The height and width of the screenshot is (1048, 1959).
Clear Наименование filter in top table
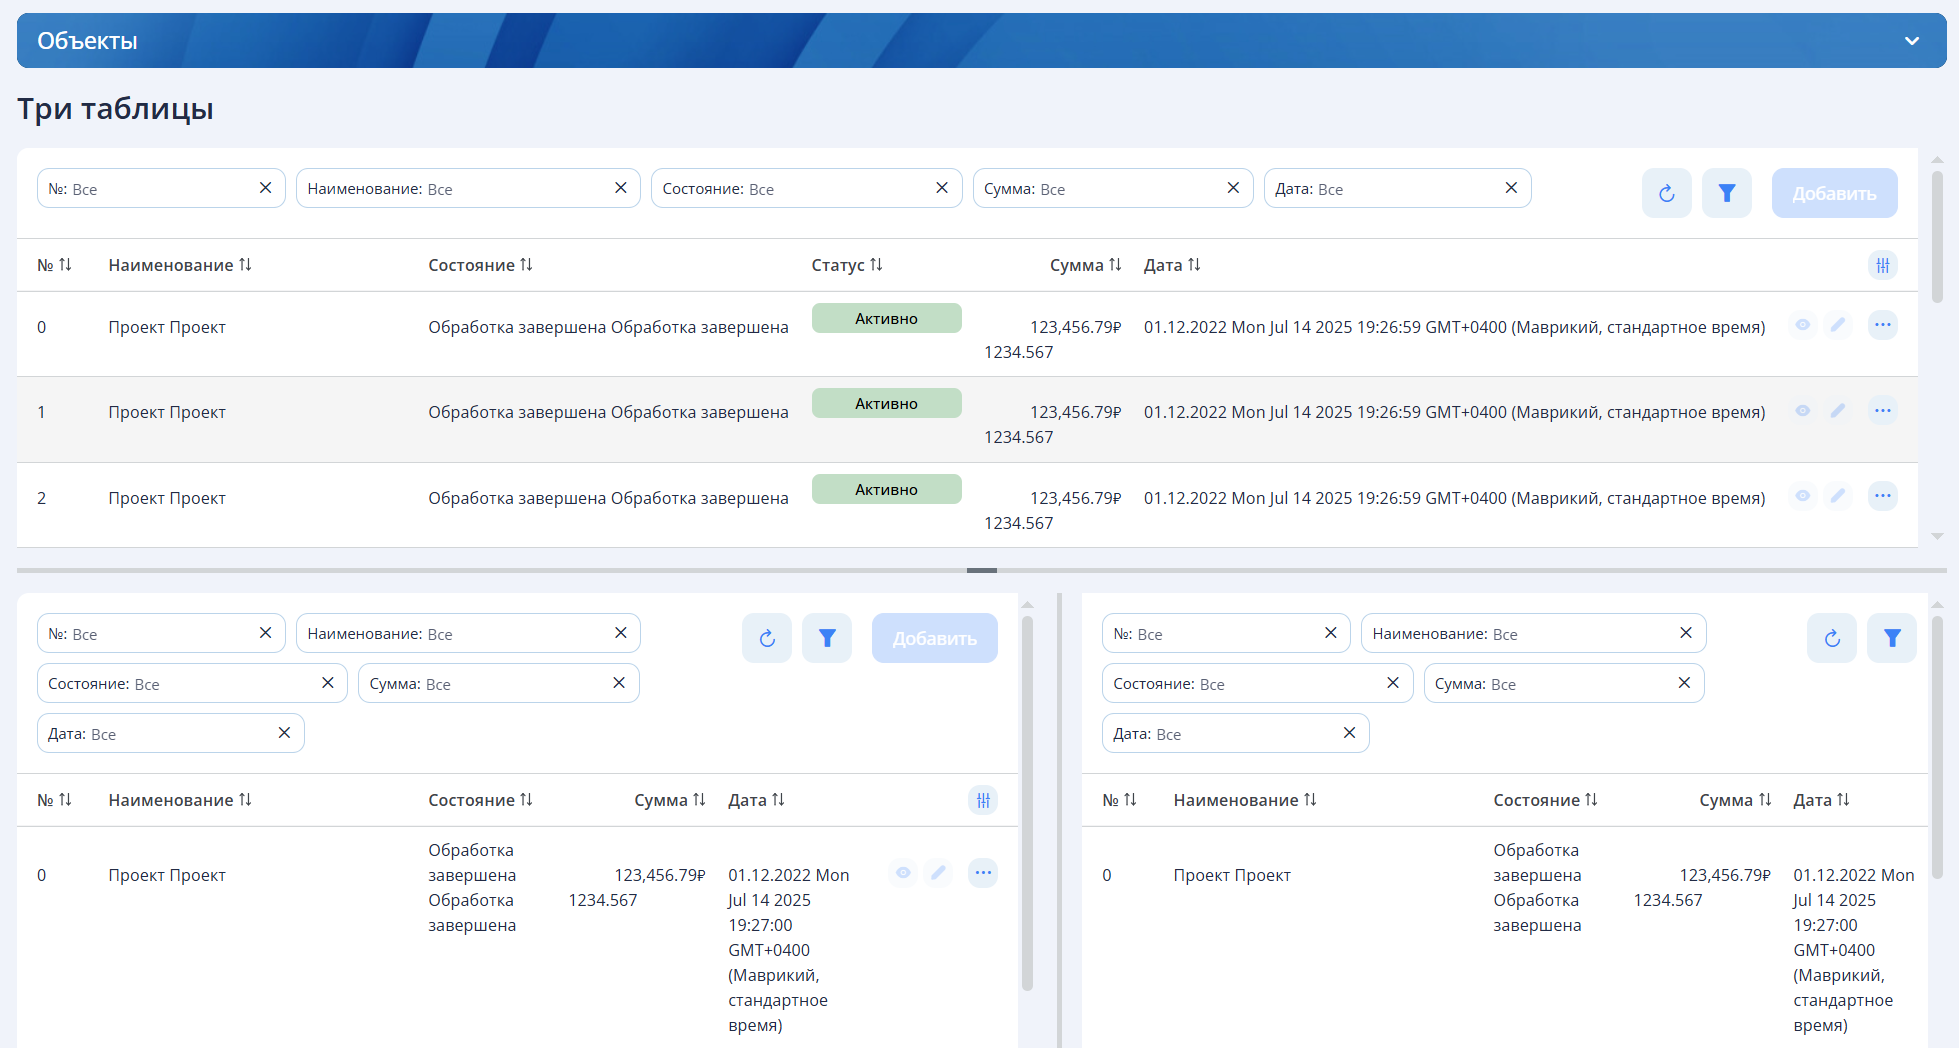[620, 188]
